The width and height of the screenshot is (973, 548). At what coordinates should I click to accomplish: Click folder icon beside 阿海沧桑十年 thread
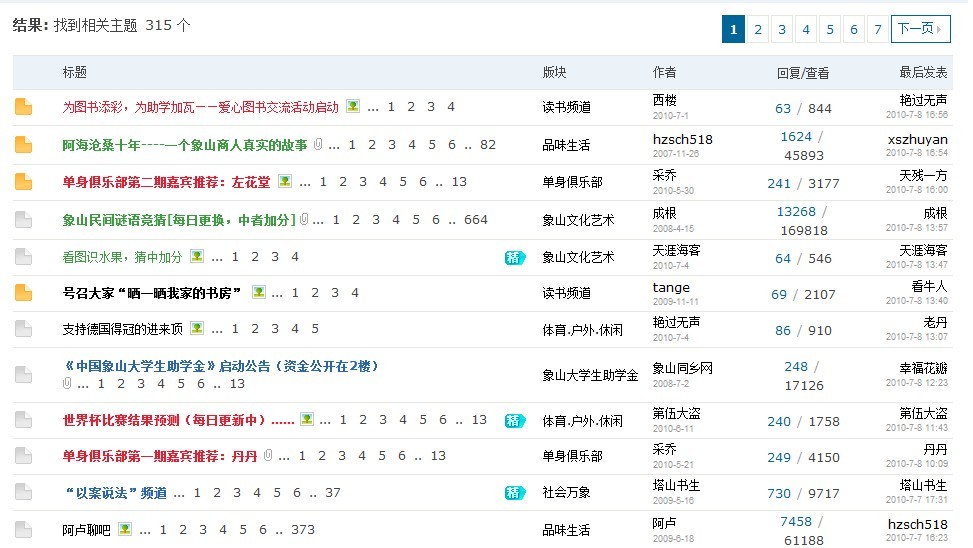pos(23,145)
